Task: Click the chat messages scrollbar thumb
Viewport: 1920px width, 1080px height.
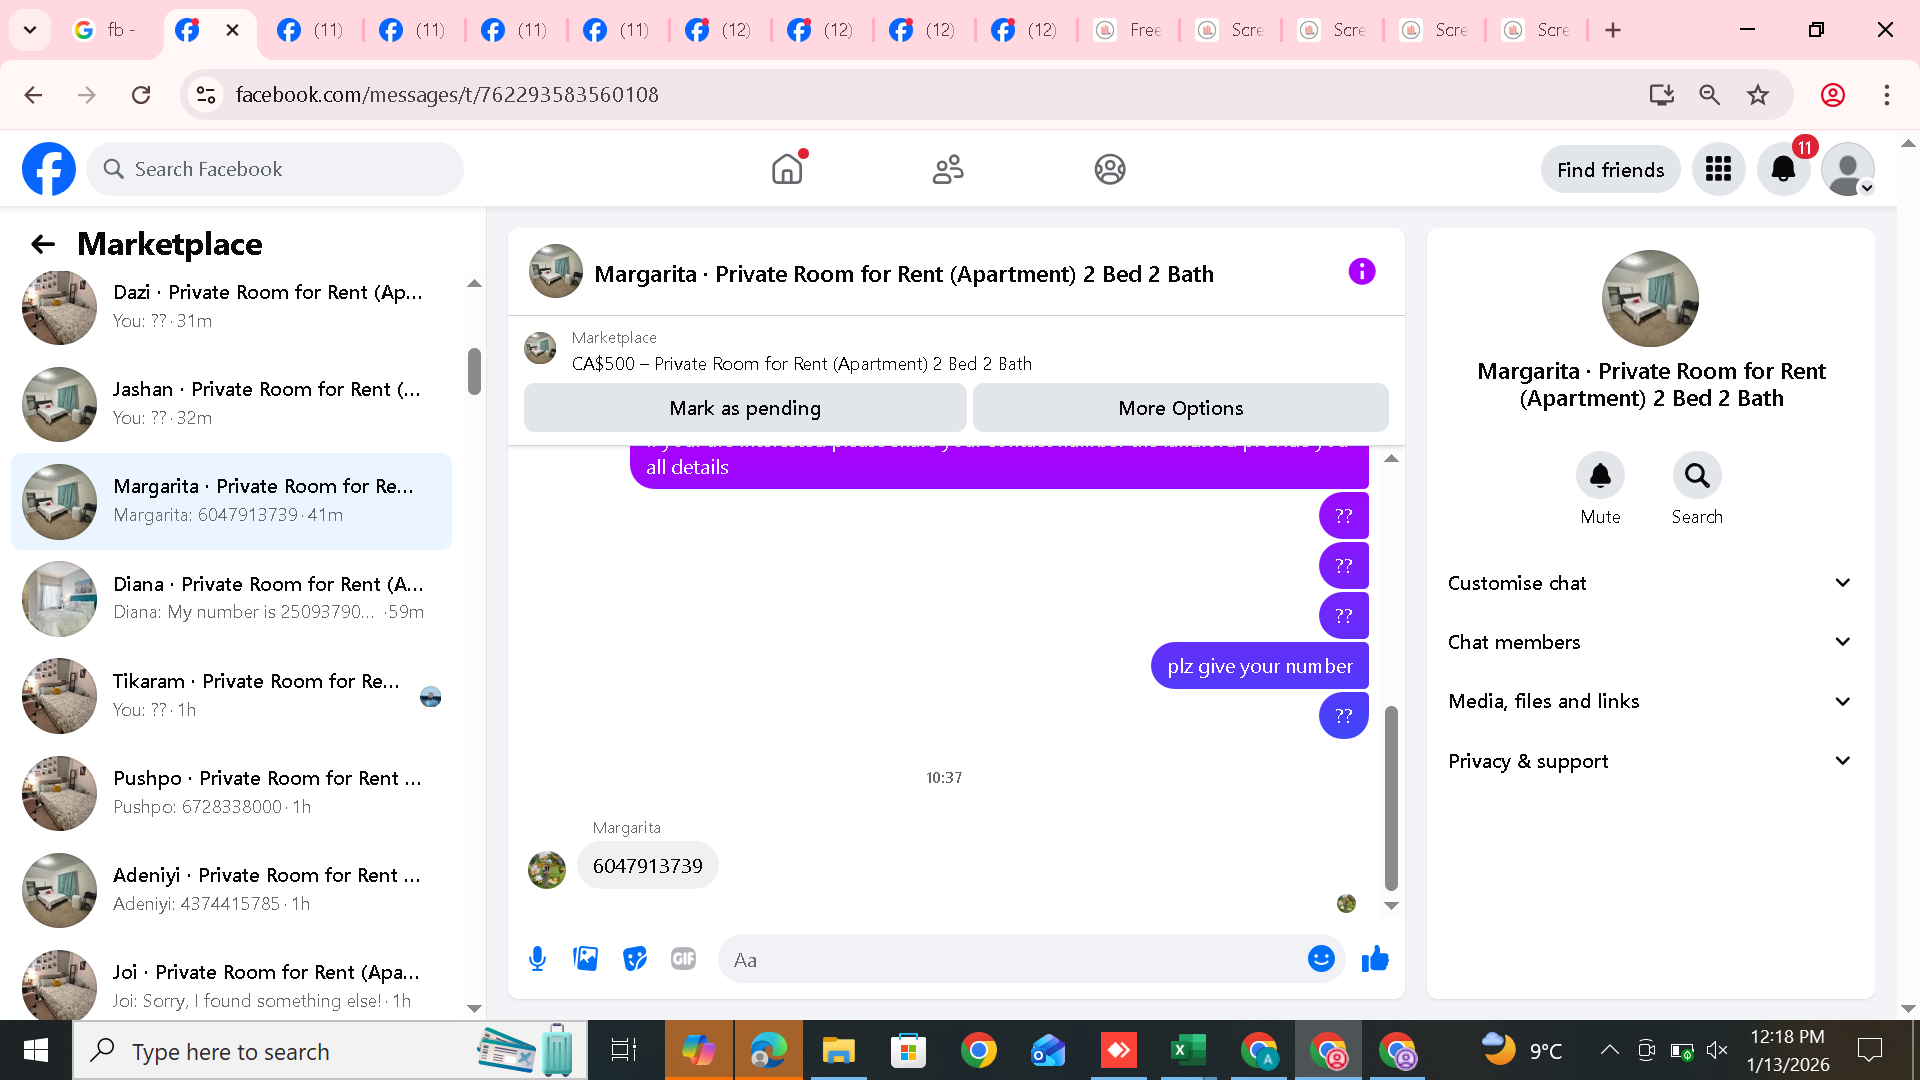Action: tap(1390, 797)
